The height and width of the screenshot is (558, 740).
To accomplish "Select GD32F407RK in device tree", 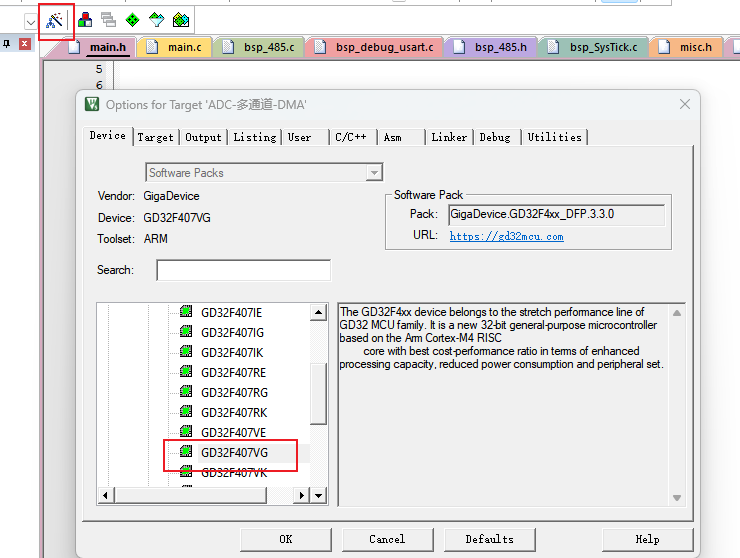I will pos(234,413).
